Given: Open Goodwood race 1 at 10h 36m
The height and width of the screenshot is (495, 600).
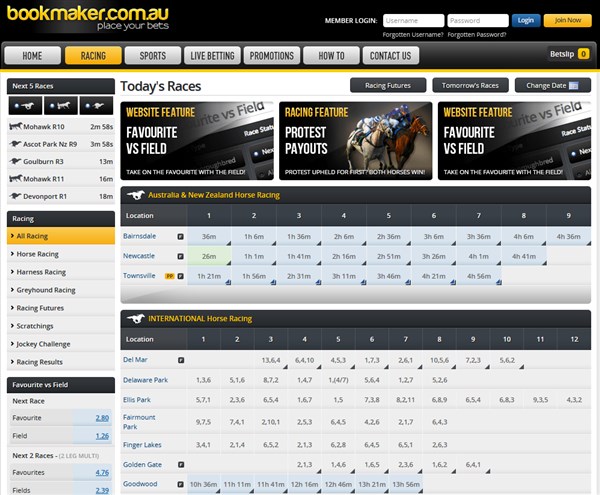Looking at the screenshot, I should [x=204, y=484].
